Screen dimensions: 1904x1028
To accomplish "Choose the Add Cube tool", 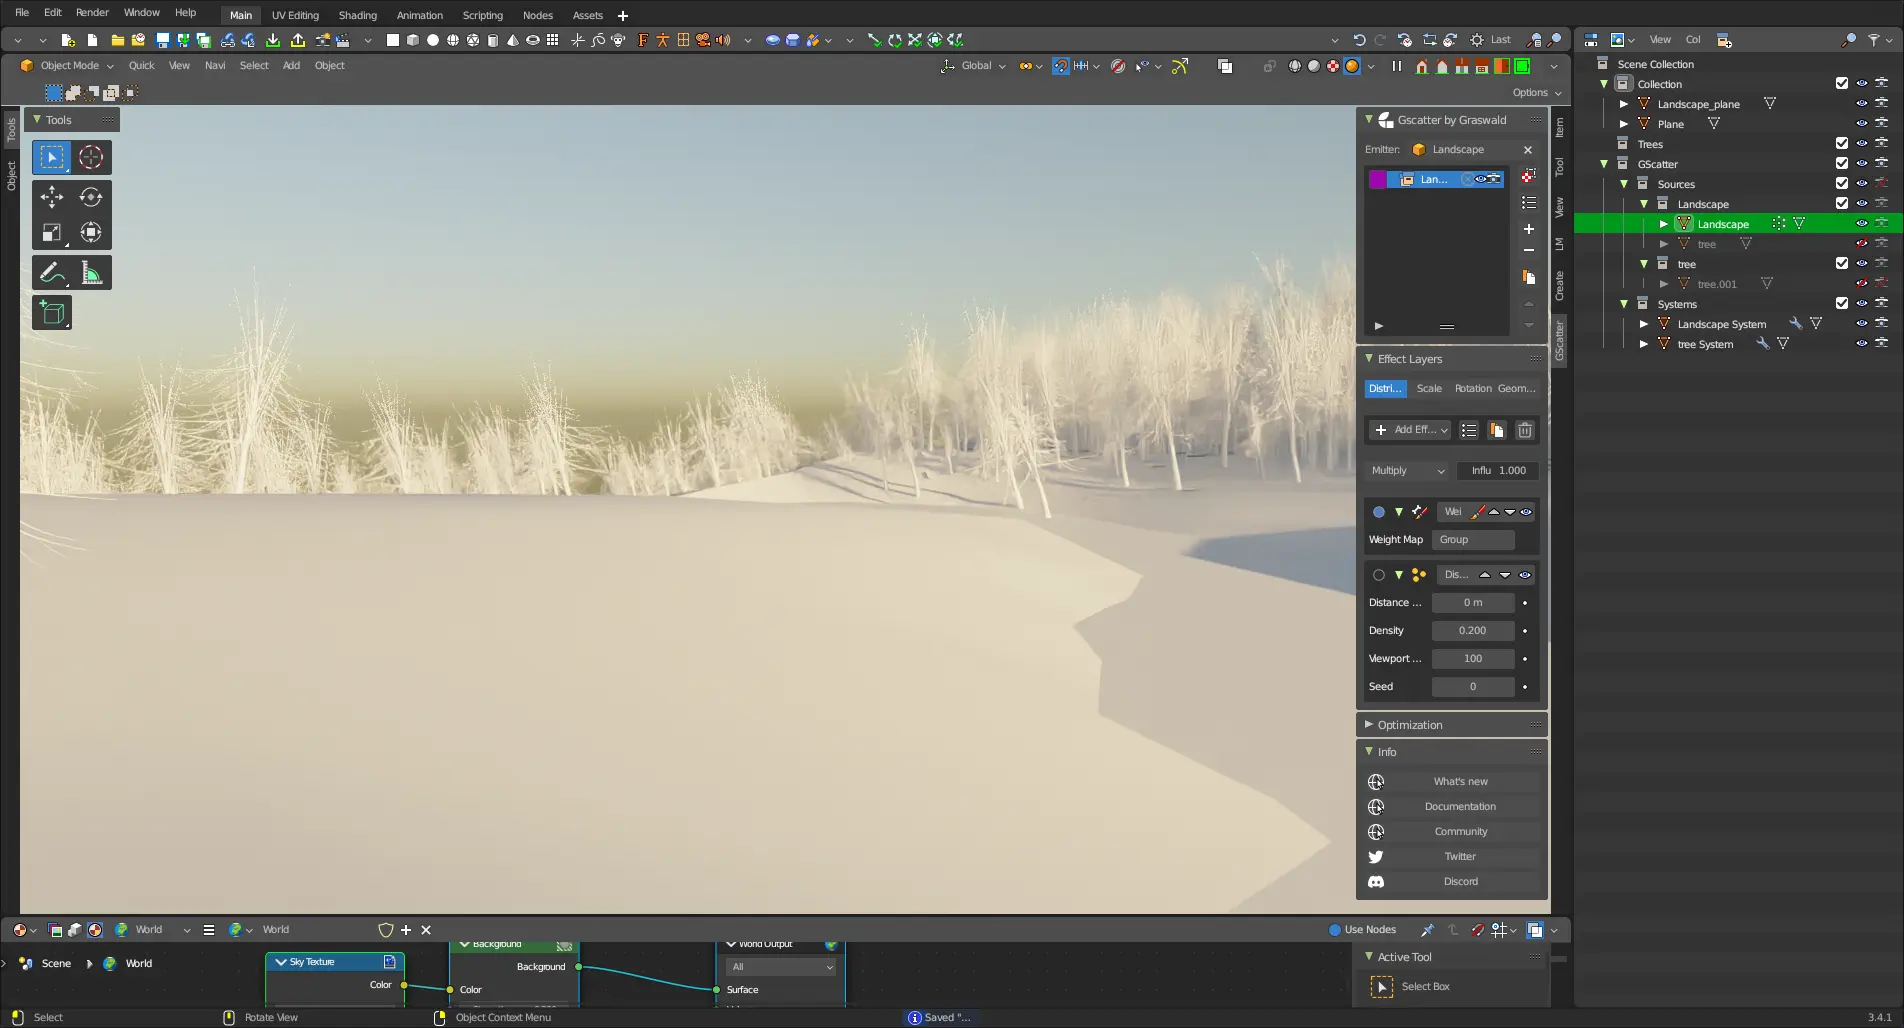I will (x=52, y=313).
